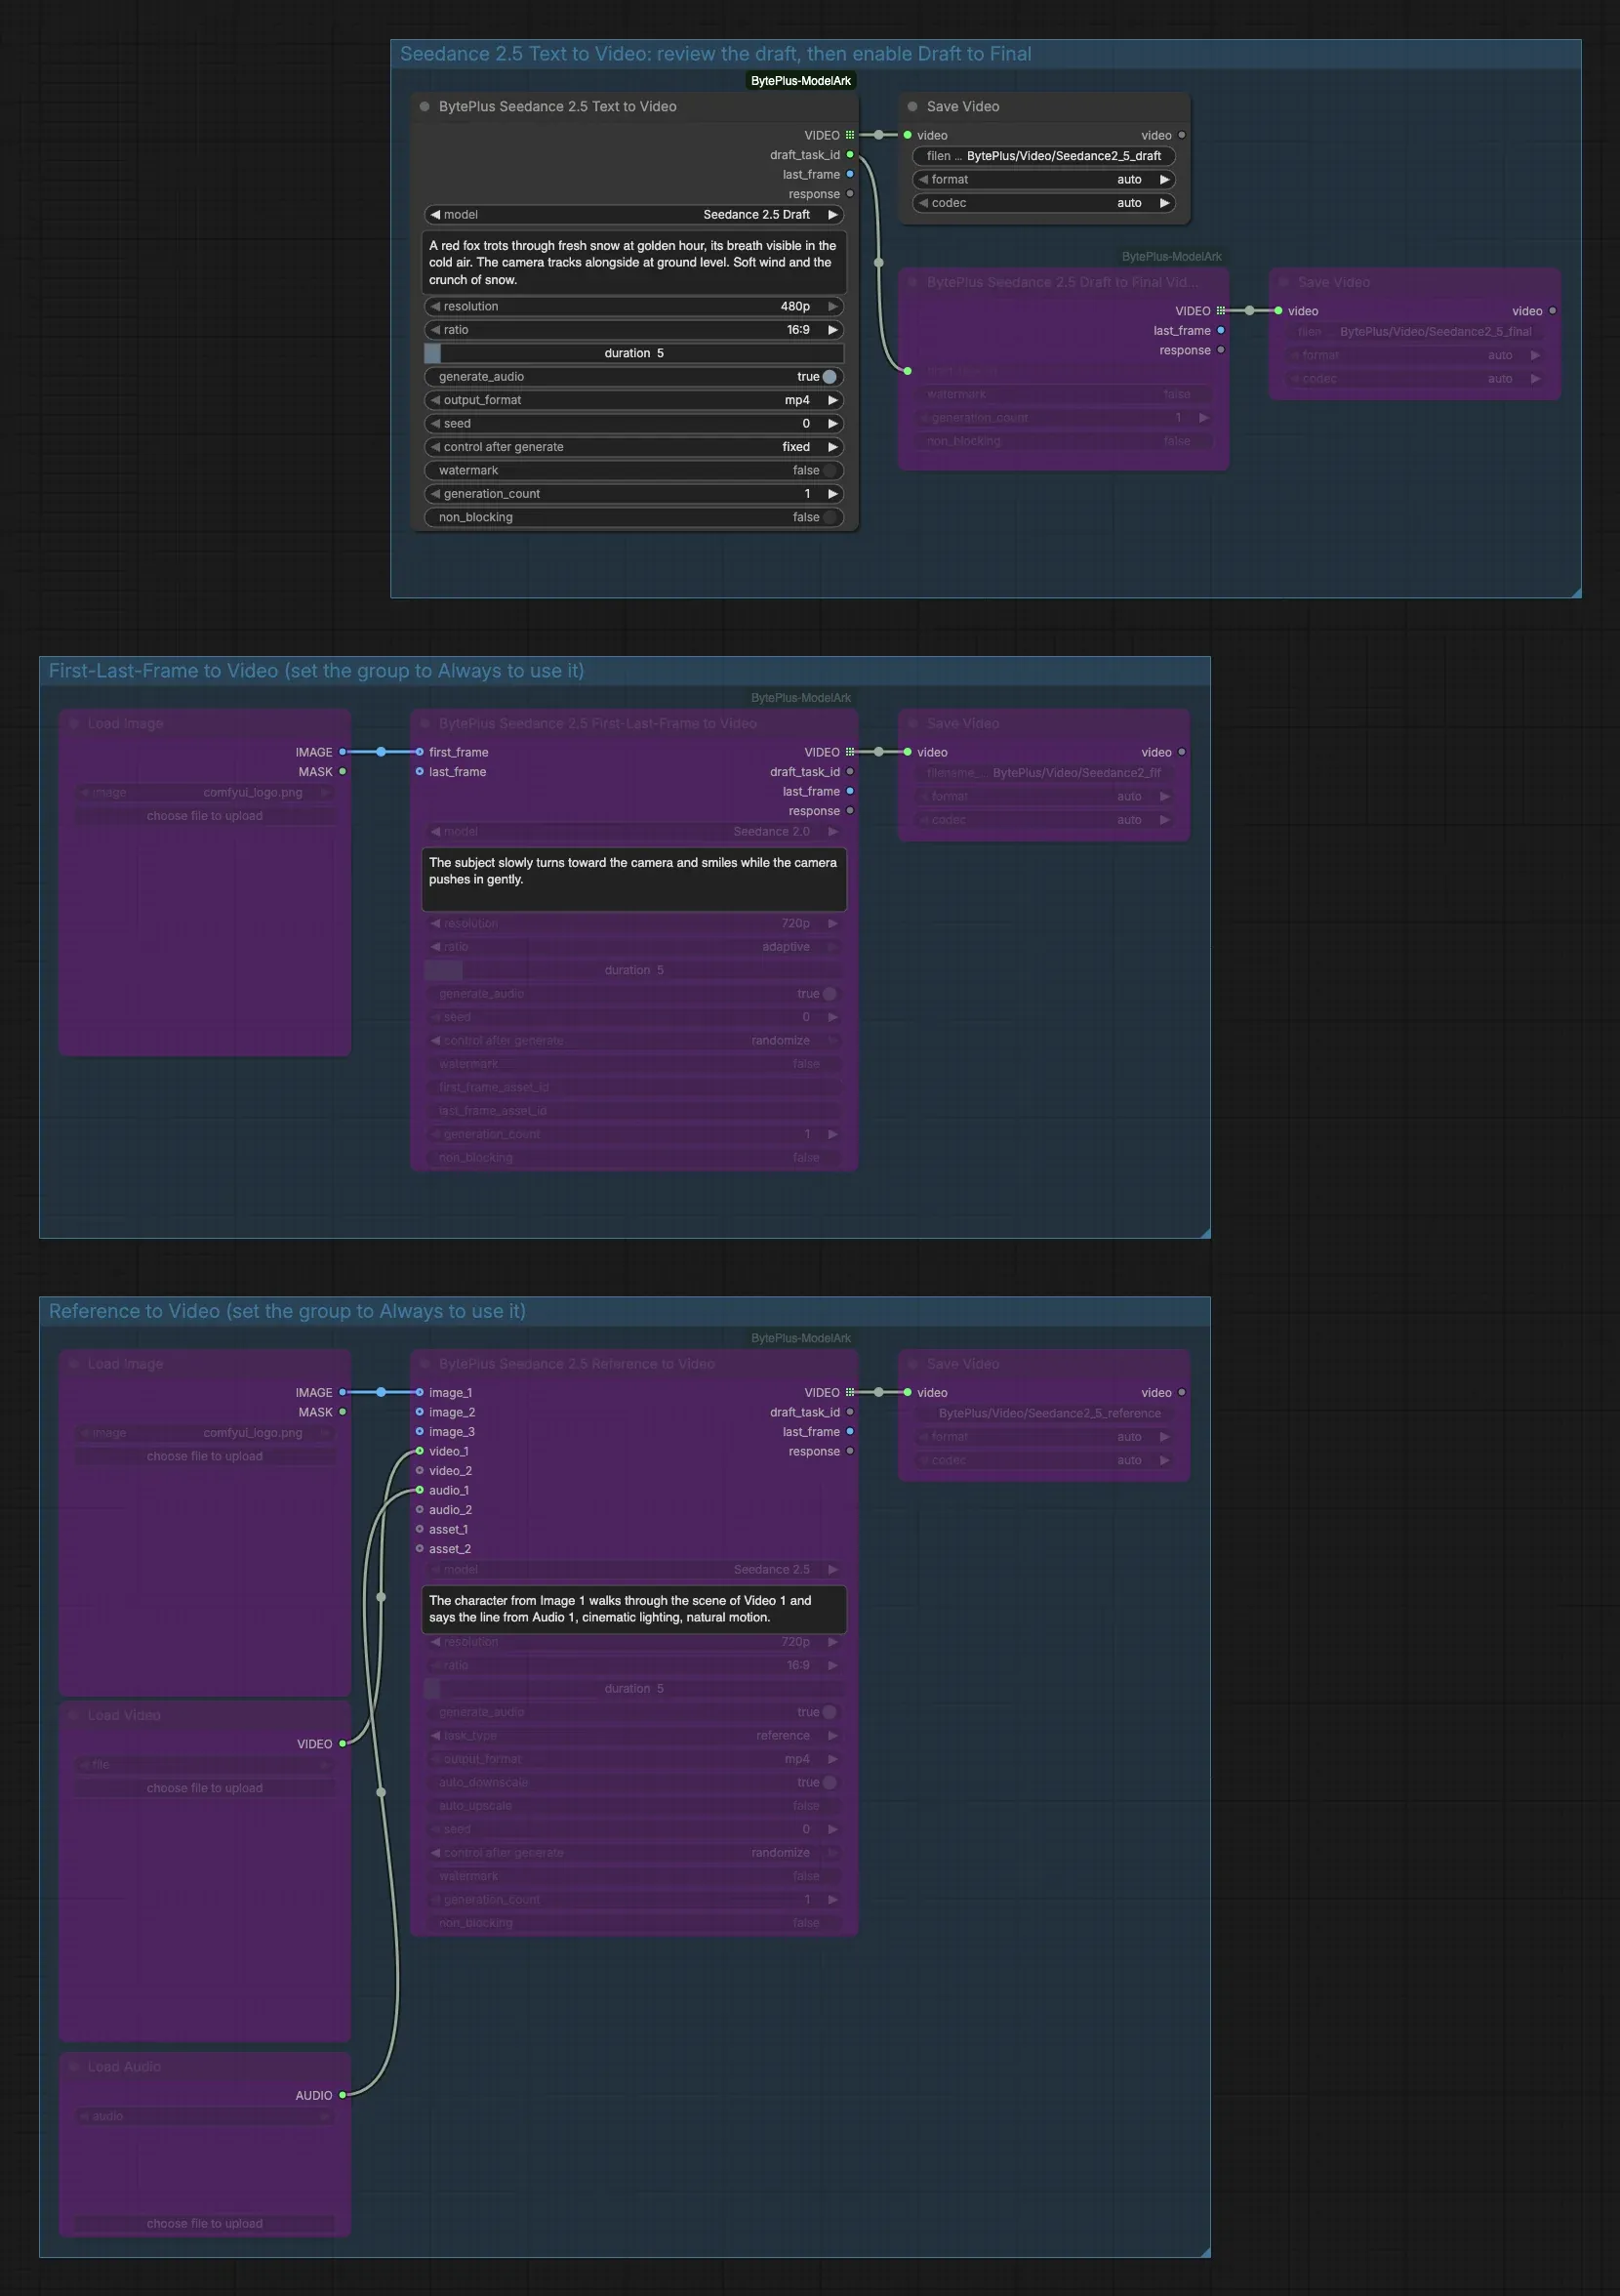The height and width of the screenshot is (2296, 1620).
Task: Toggle auto_upscale on Reference to Video node
Action: [634, 1806]
